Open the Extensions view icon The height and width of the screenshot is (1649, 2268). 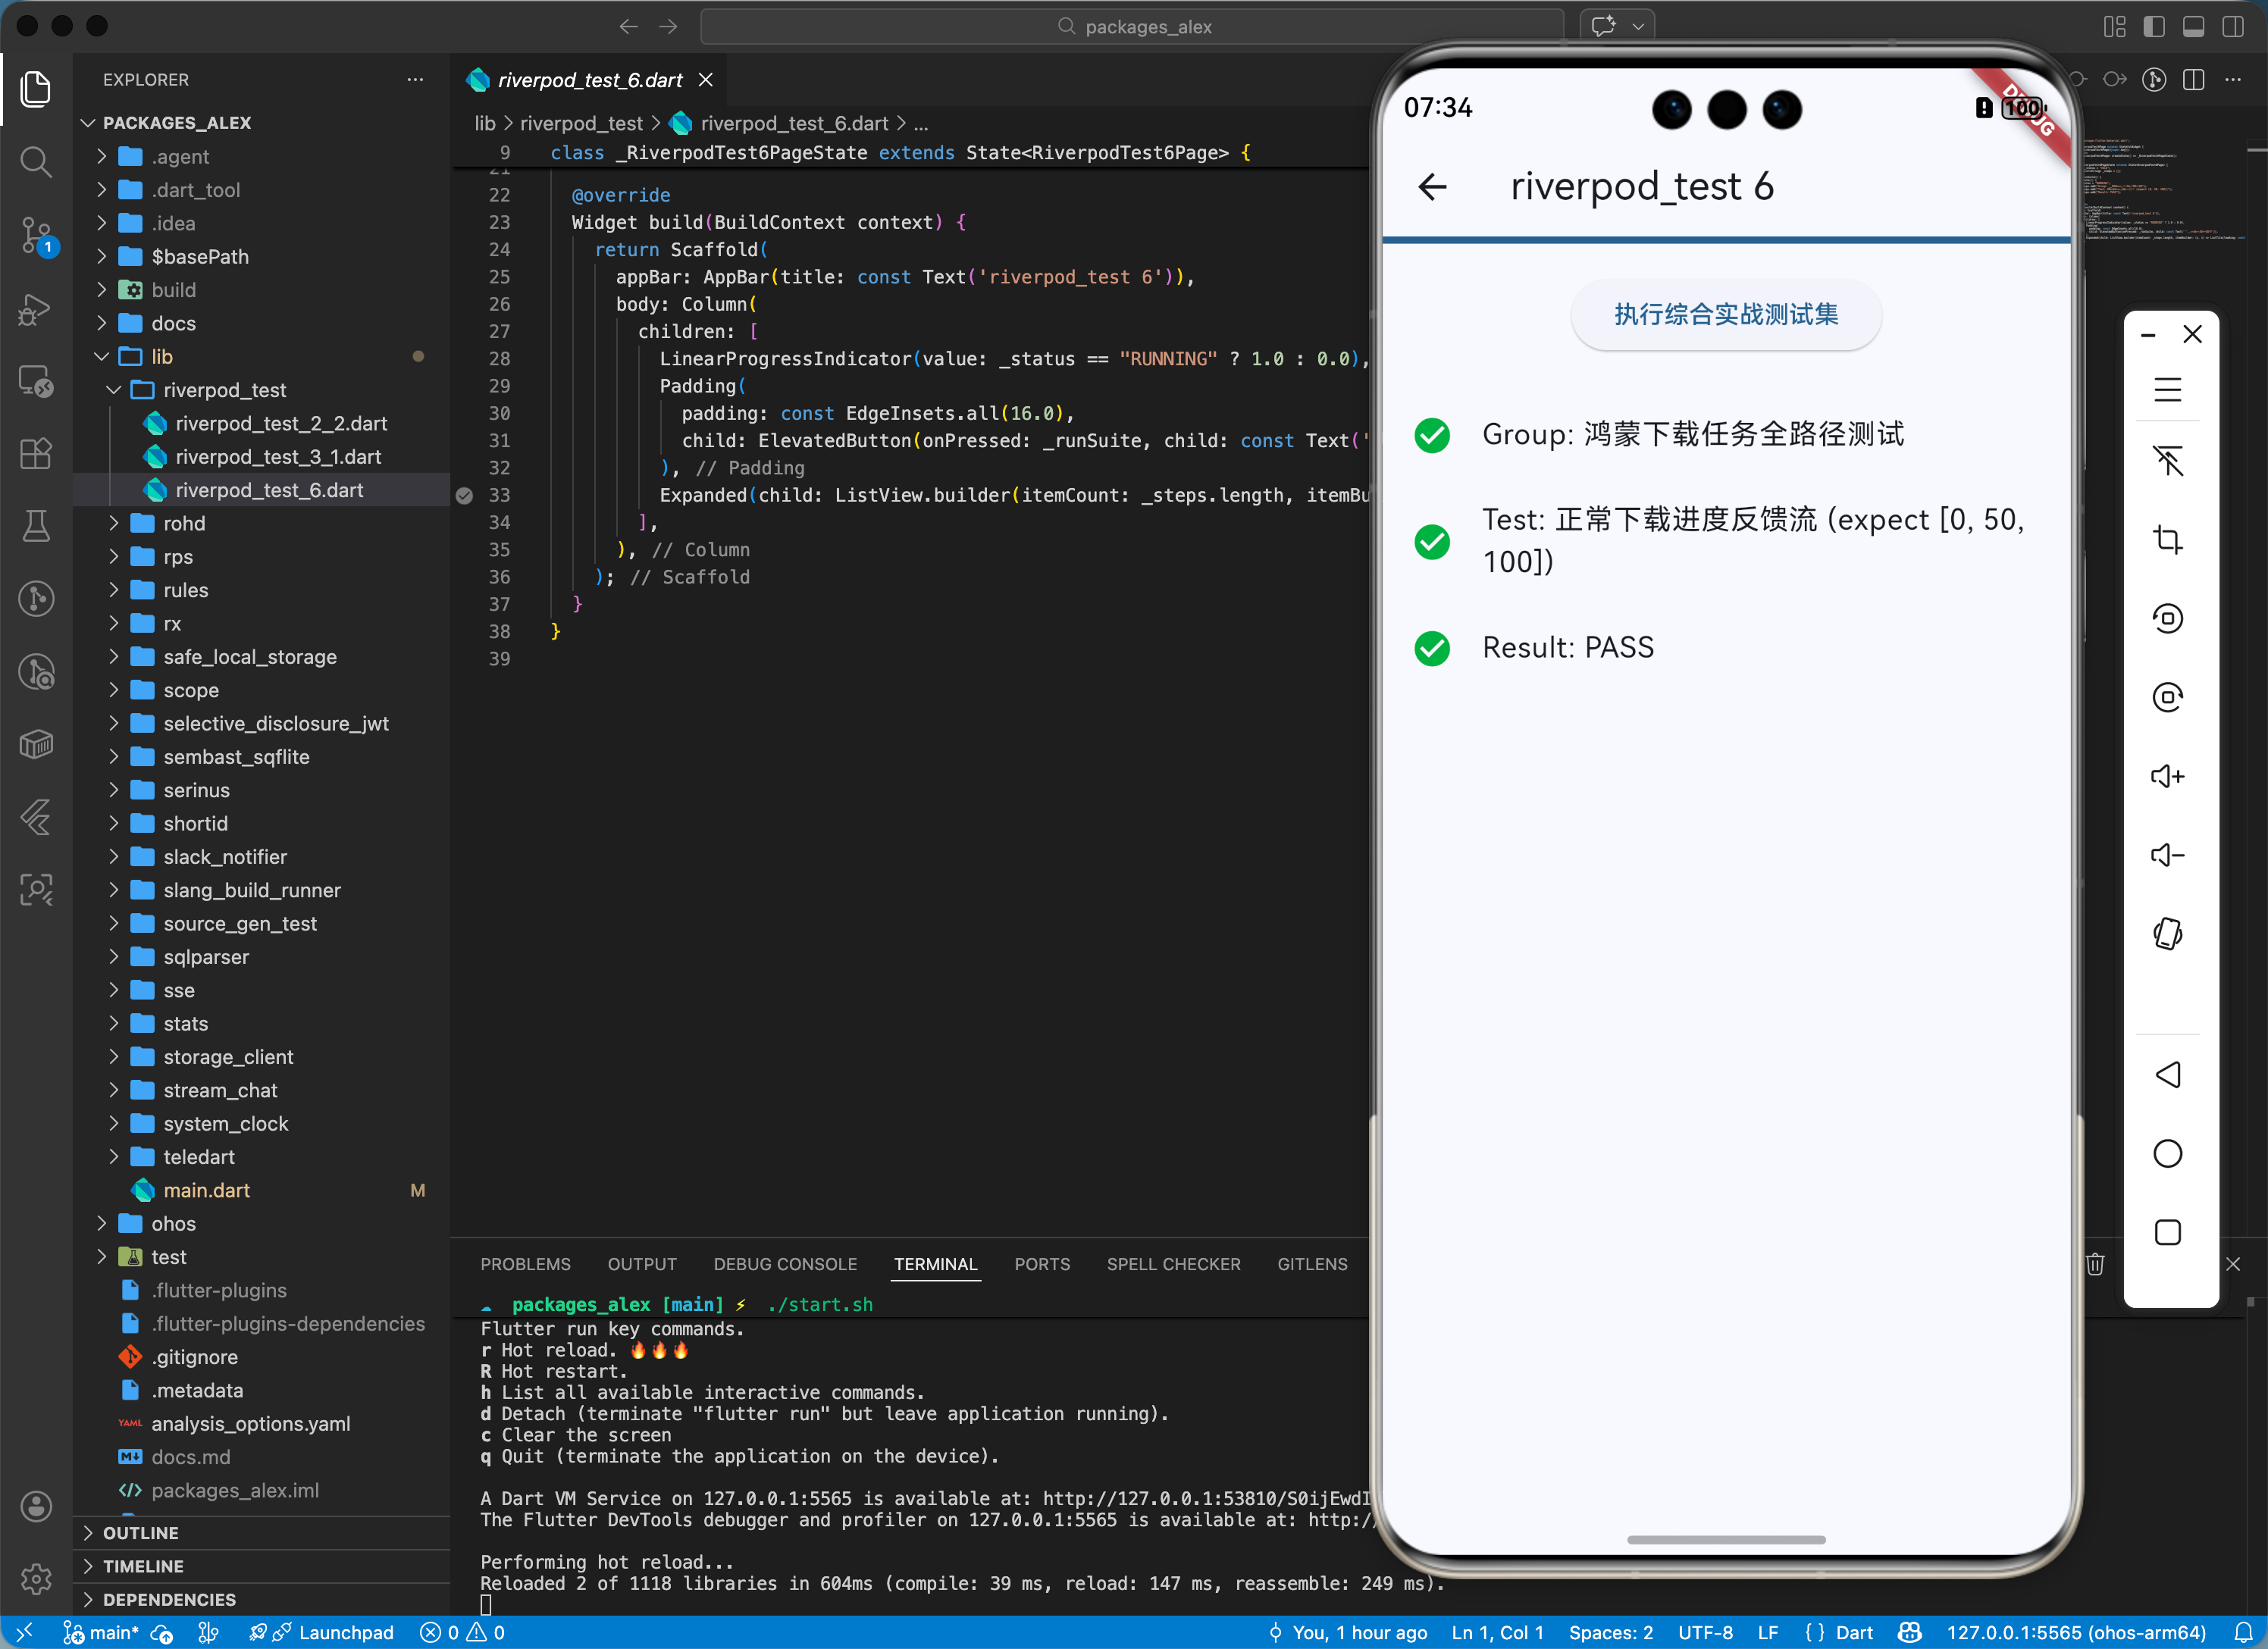click(36, 454)
